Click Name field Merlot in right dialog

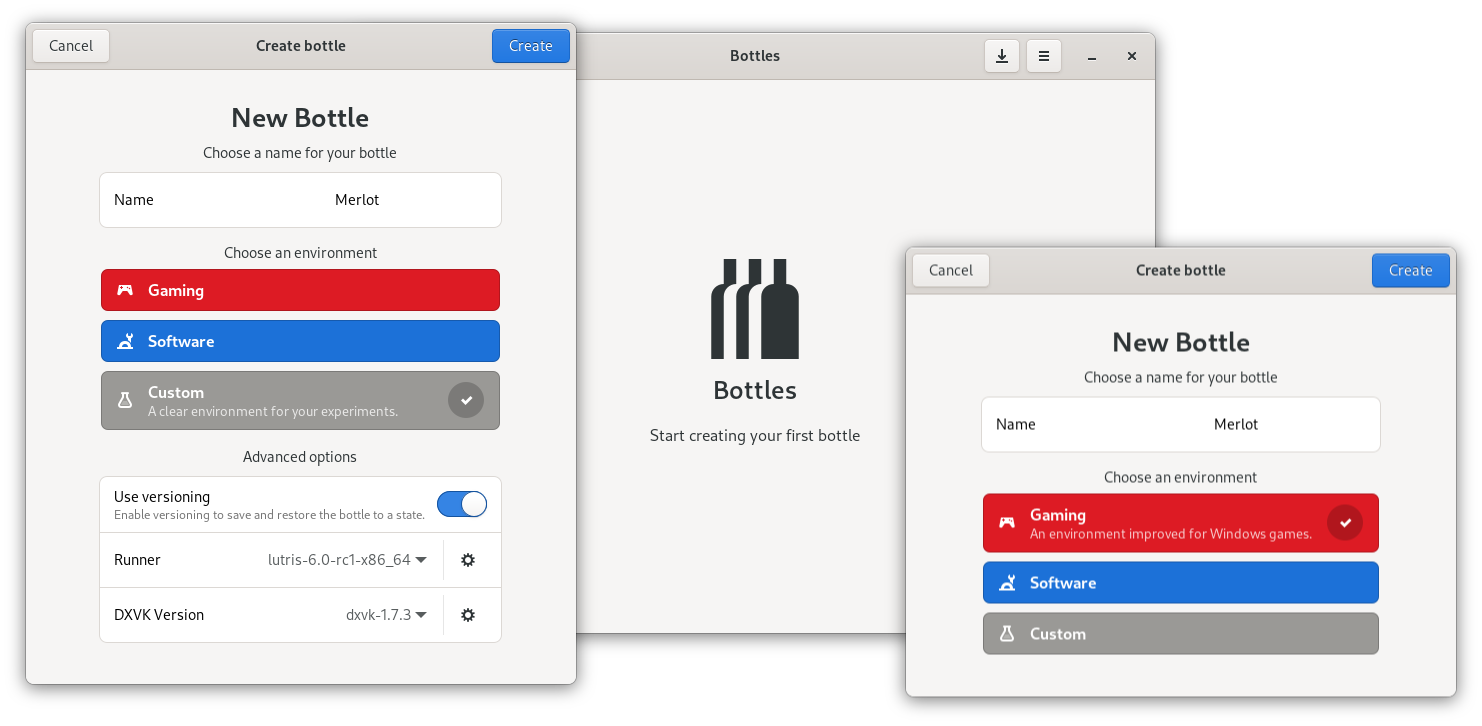click(x=1181, y=424)
